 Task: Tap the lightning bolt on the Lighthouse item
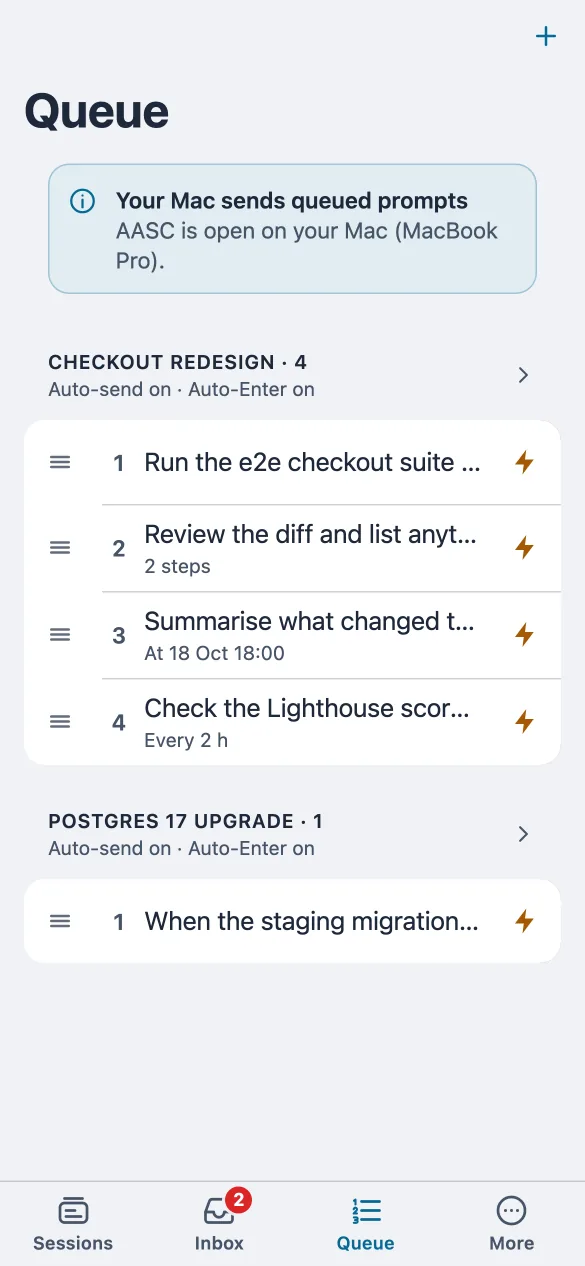[x=524, y=722]
